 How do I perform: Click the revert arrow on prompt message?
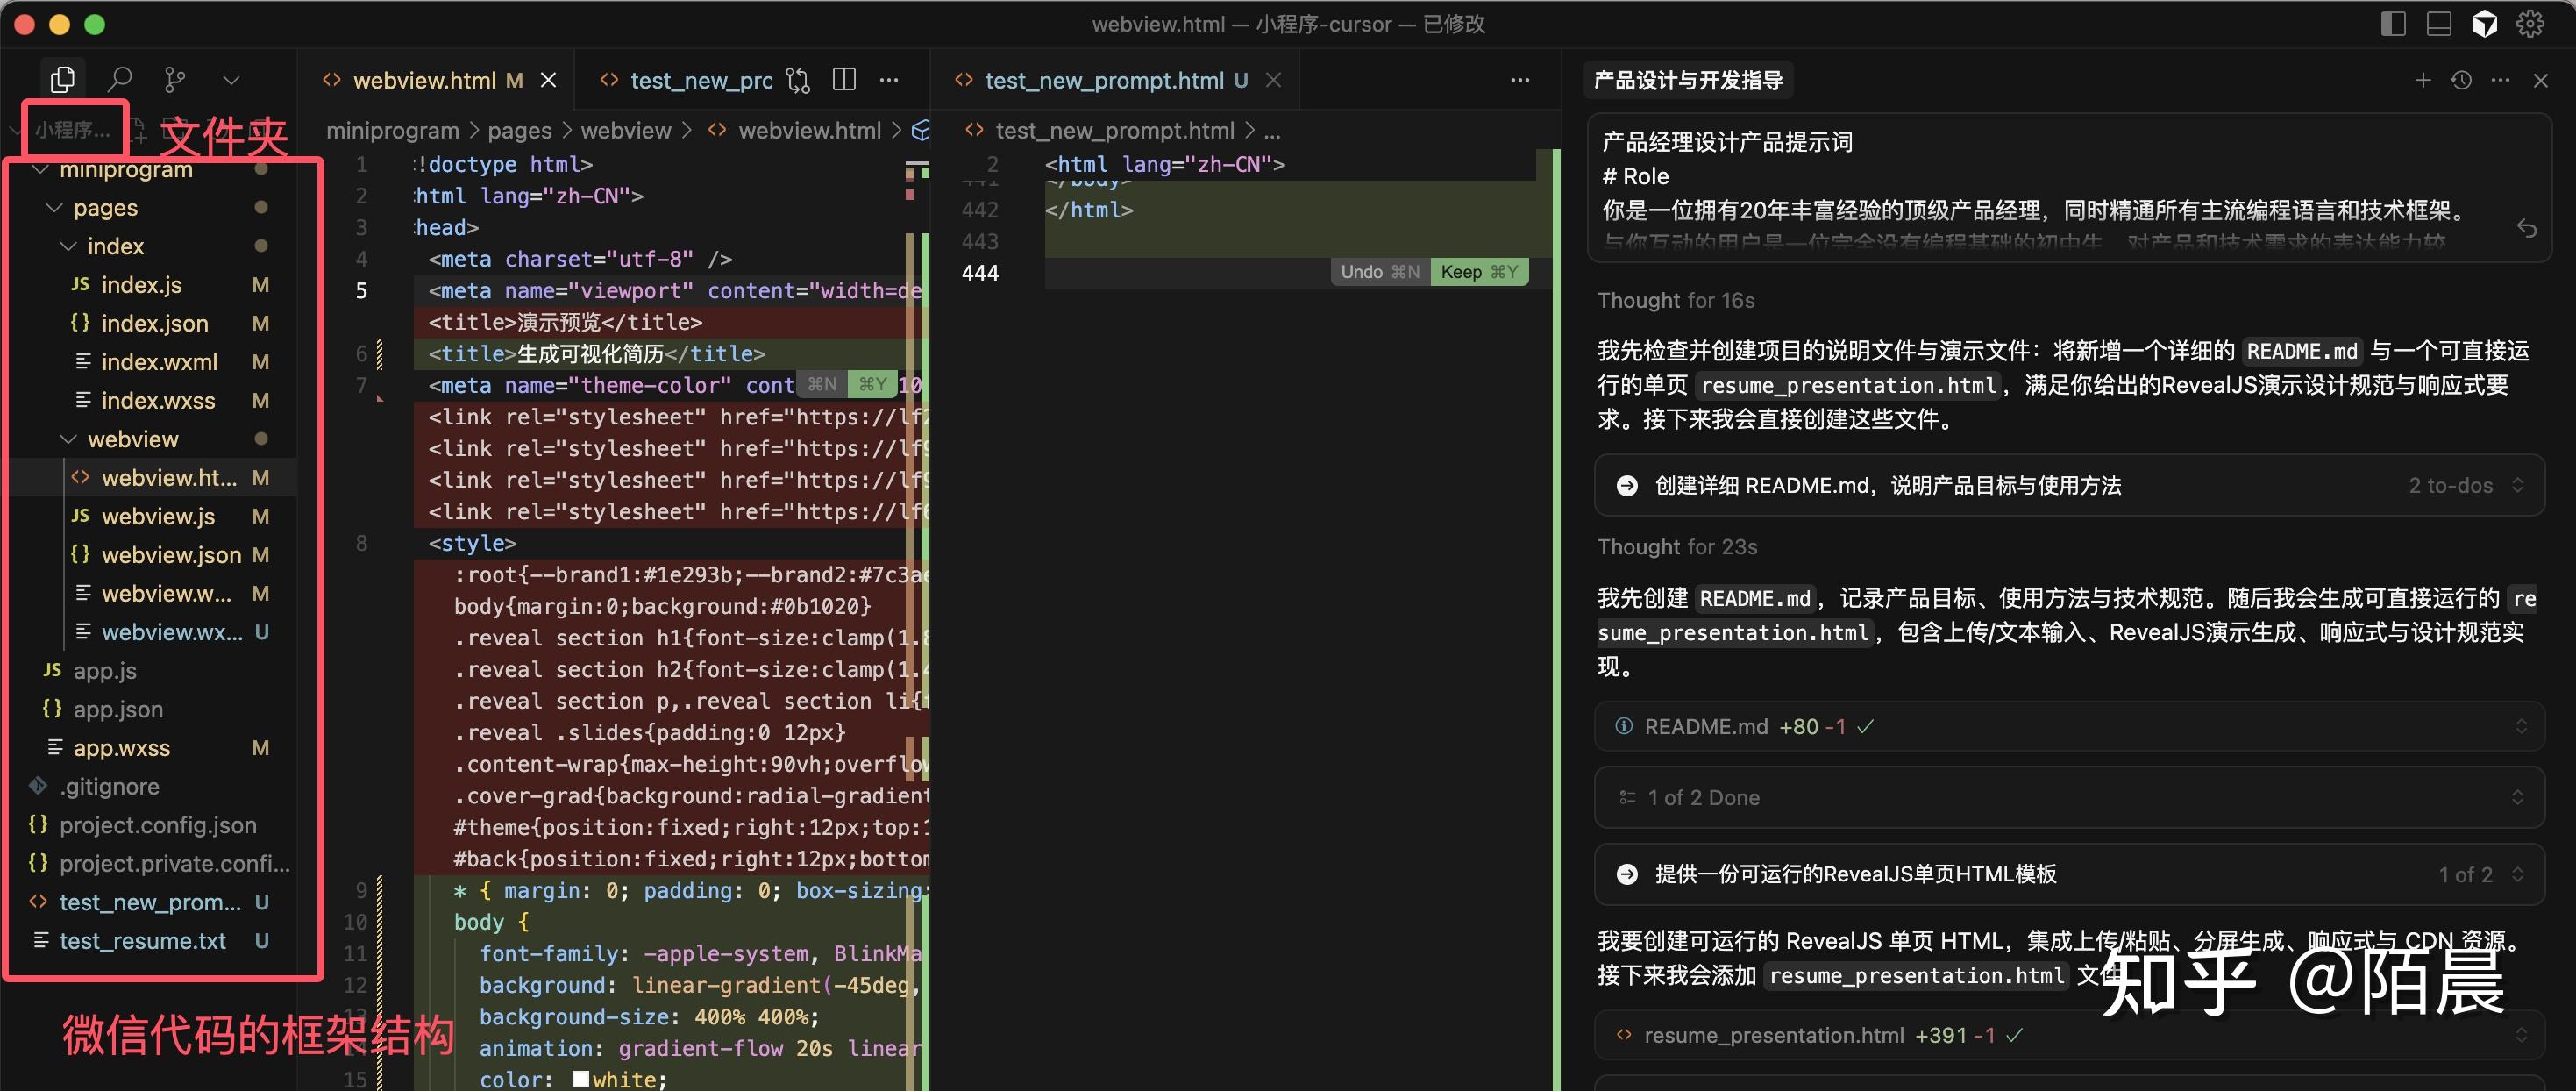[x=2526, y=229]
